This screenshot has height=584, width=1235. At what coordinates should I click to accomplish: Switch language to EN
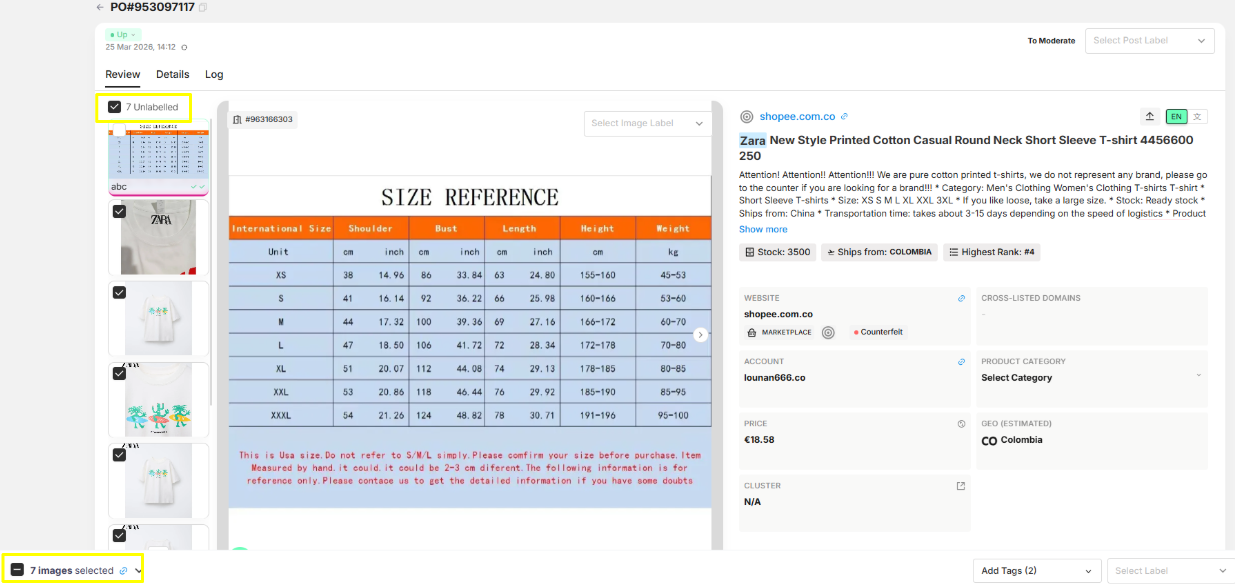click(x=1176, y=116)
